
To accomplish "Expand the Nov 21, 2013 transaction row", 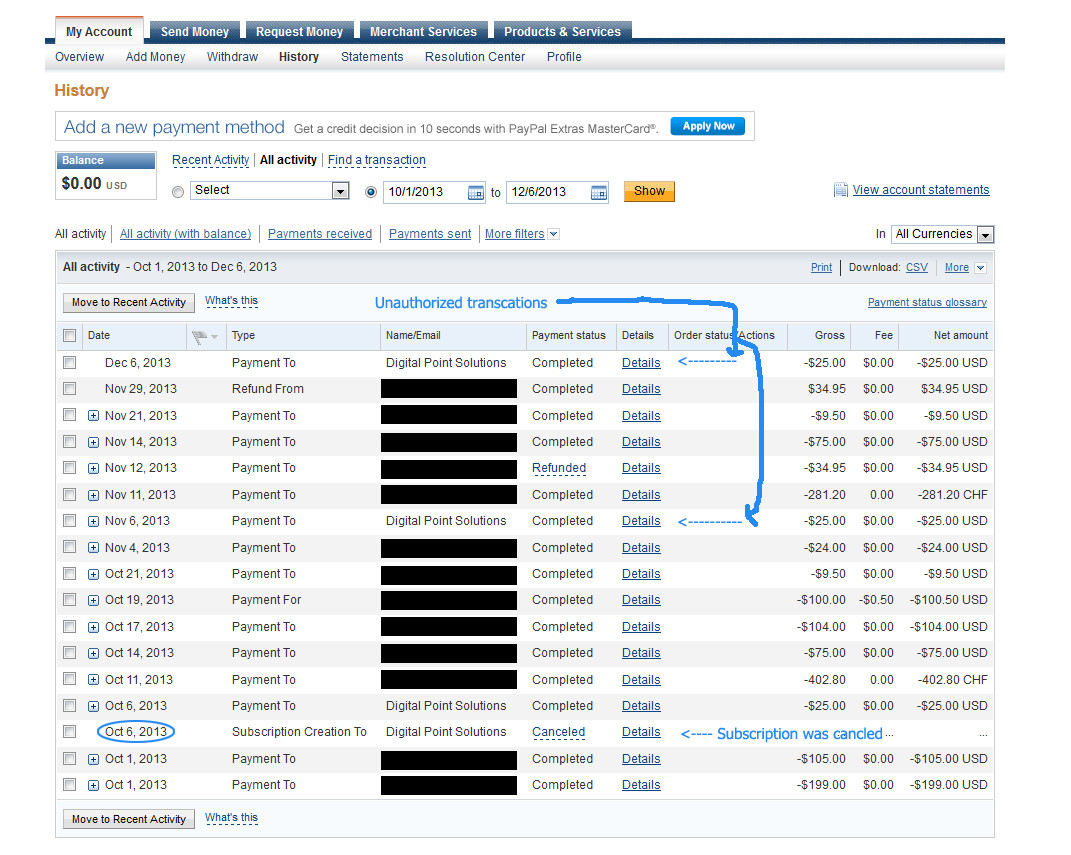I will coord(94,416).
